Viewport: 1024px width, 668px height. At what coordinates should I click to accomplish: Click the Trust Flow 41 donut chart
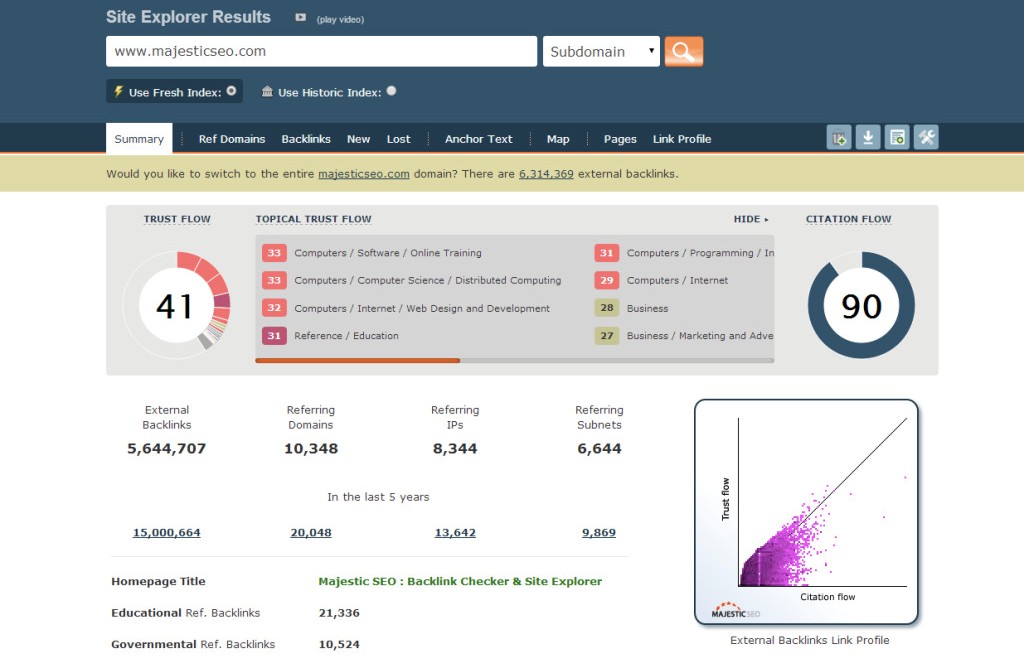click(176, 305)
